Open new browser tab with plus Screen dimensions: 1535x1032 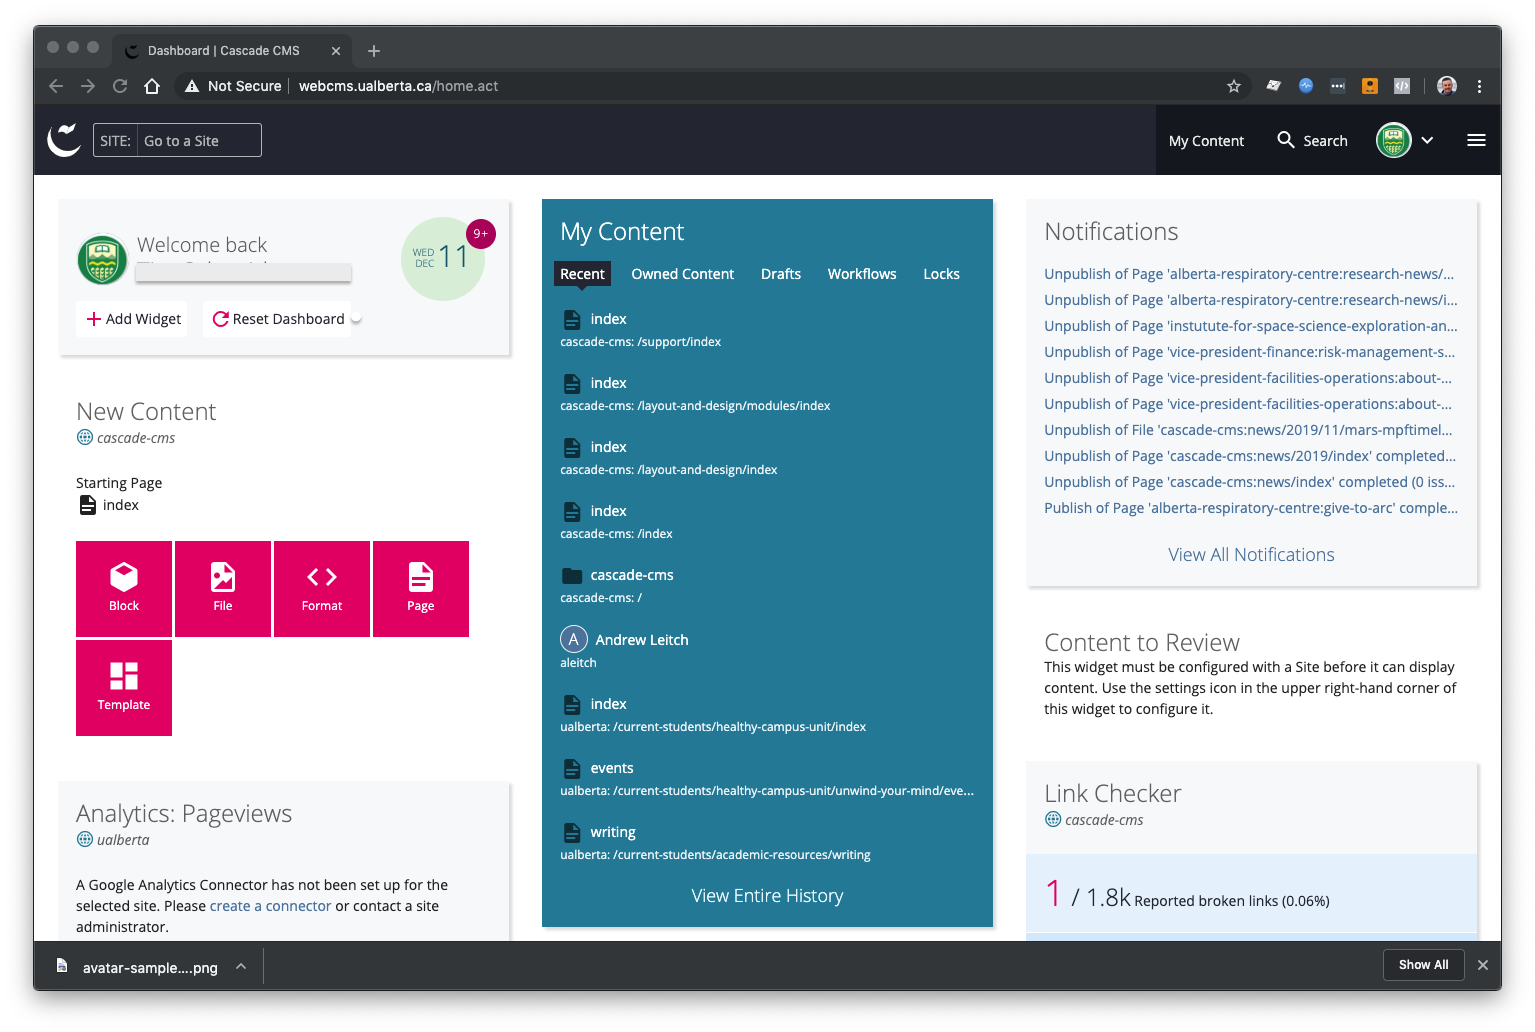tap(374, 51)
